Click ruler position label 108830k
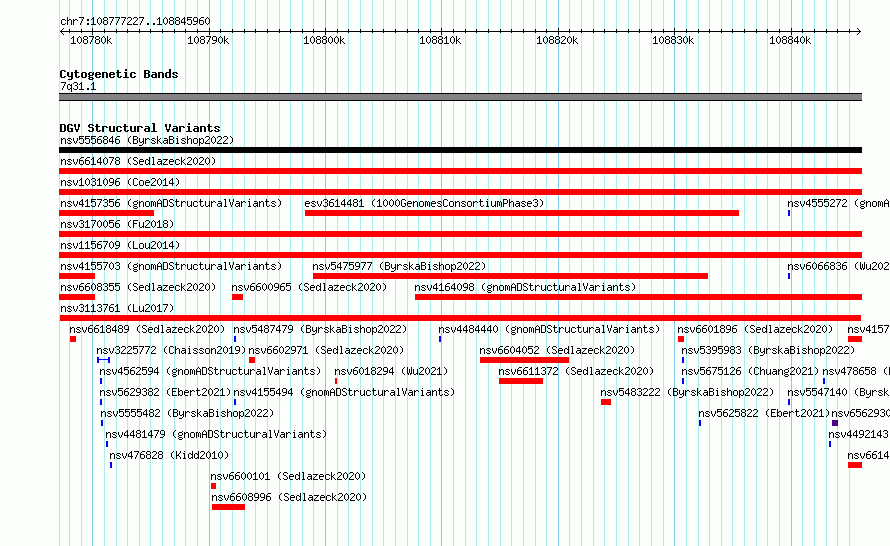The image size is (890, 546). (673, 40)
